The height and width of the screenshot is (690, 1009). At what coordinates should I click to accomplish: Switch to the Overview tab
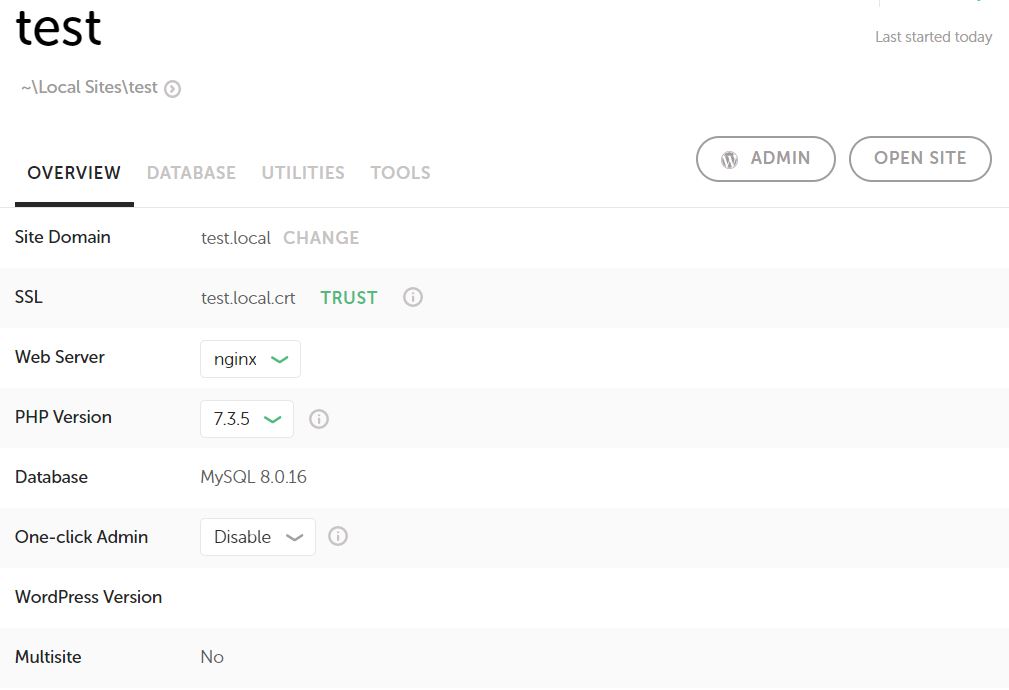[74, 172]
